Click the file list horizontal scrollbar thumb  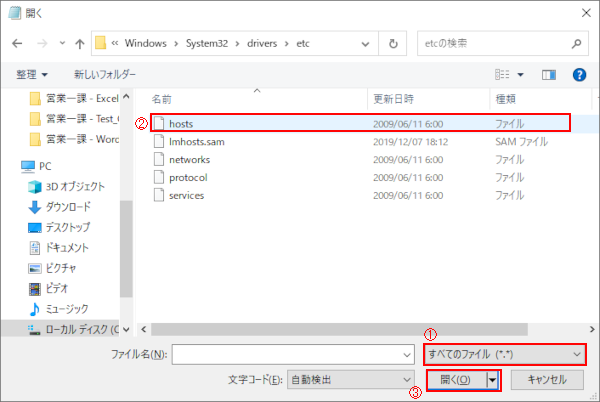[x=339, y=329]
